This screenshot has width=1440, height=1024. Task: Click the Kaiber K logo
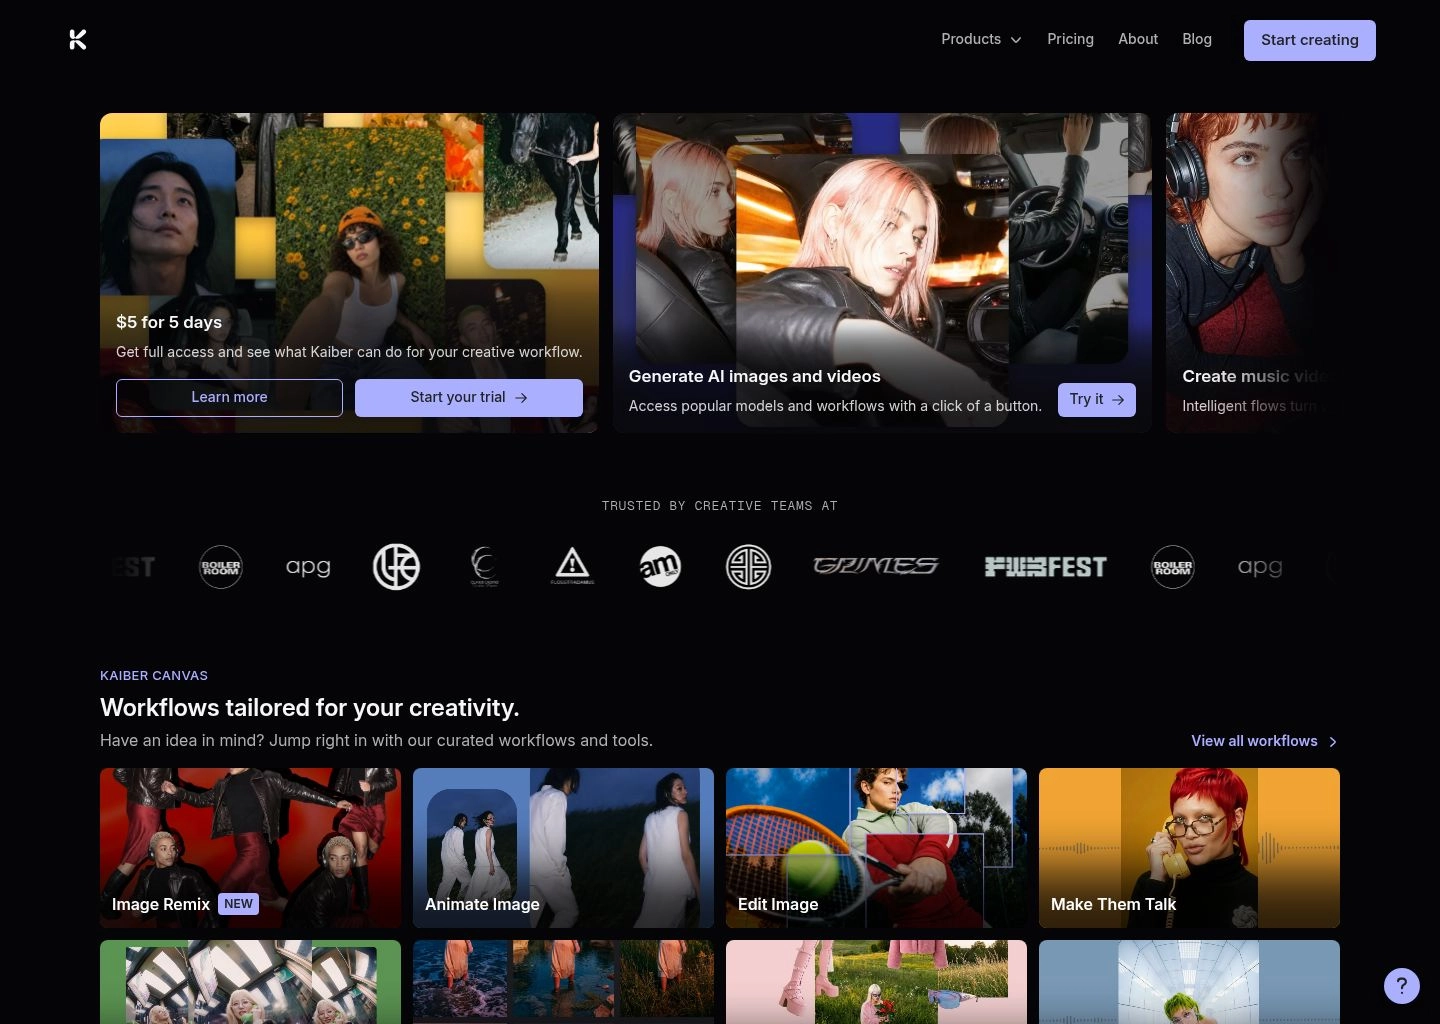tap(78, 39)
